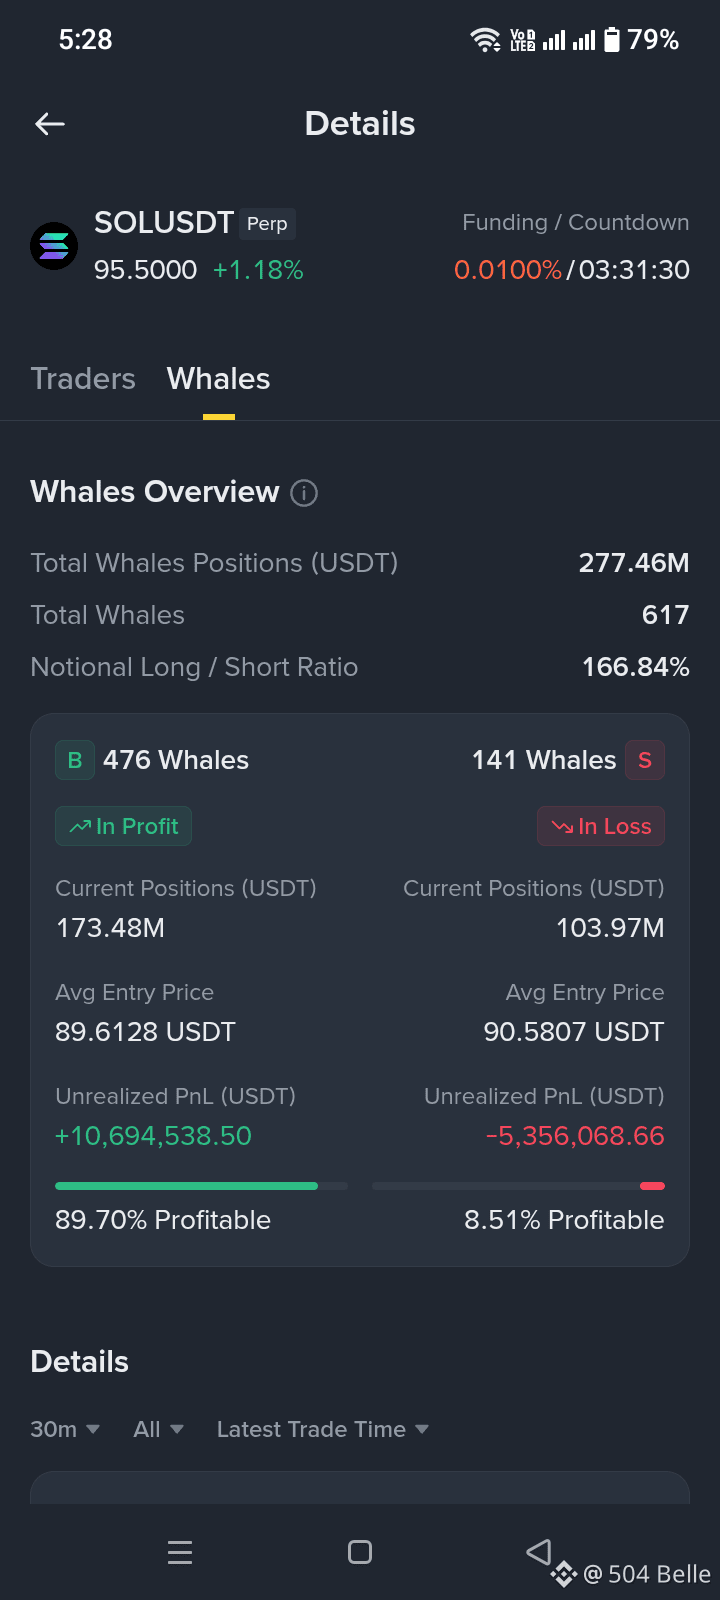Open the 30m timeframe dropdown
Viewport: 720px width, 1600px height.
(x=65, y=1429)
